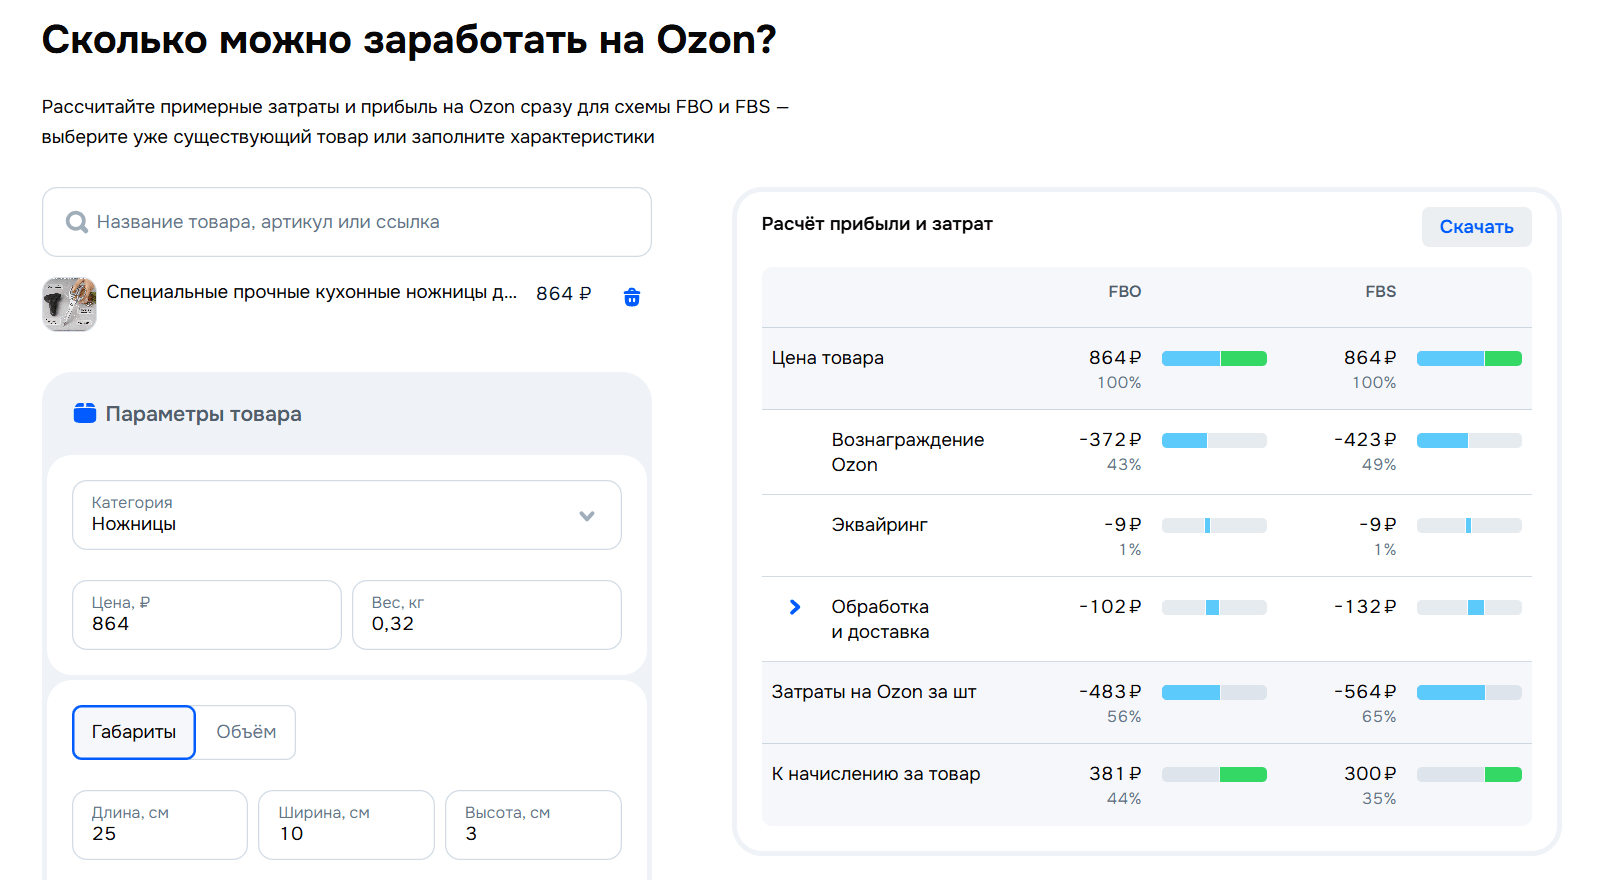Switch to the Габариты tab

click(134, 732)
